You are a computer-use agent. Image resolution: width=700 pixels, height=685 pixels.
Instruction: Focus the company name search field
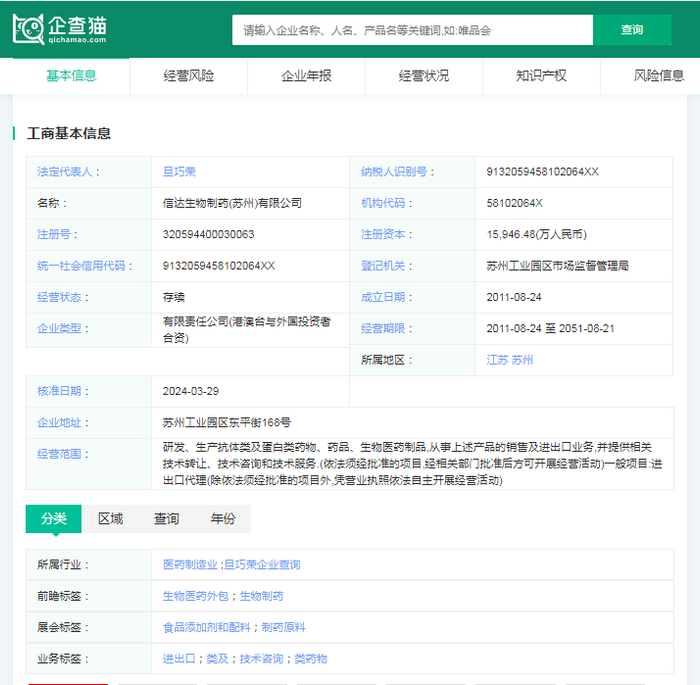pos(412,30)
